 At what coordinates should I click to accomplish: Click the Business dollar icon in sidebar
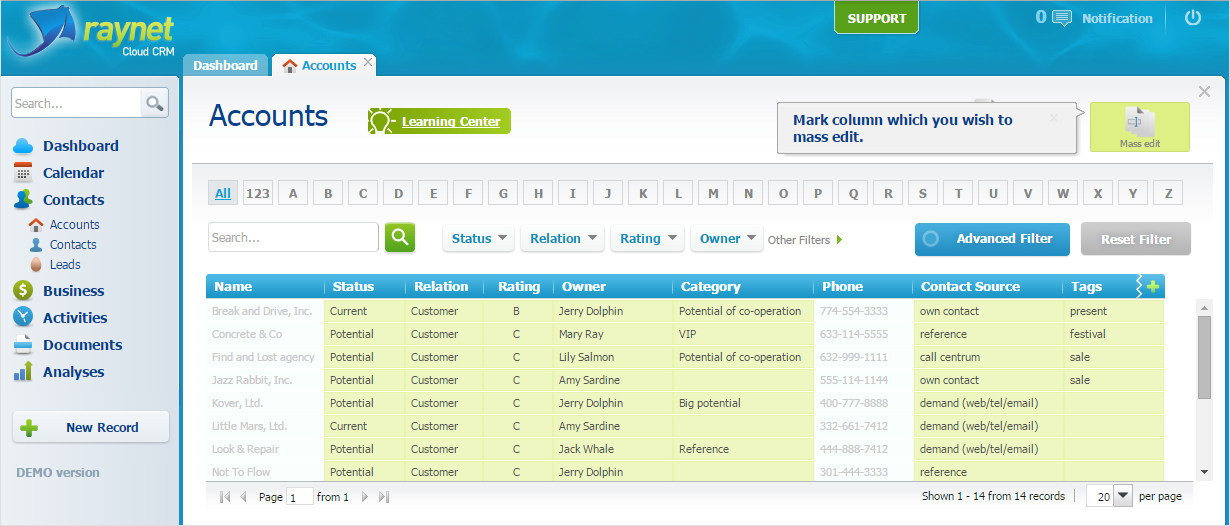(23, 291)
